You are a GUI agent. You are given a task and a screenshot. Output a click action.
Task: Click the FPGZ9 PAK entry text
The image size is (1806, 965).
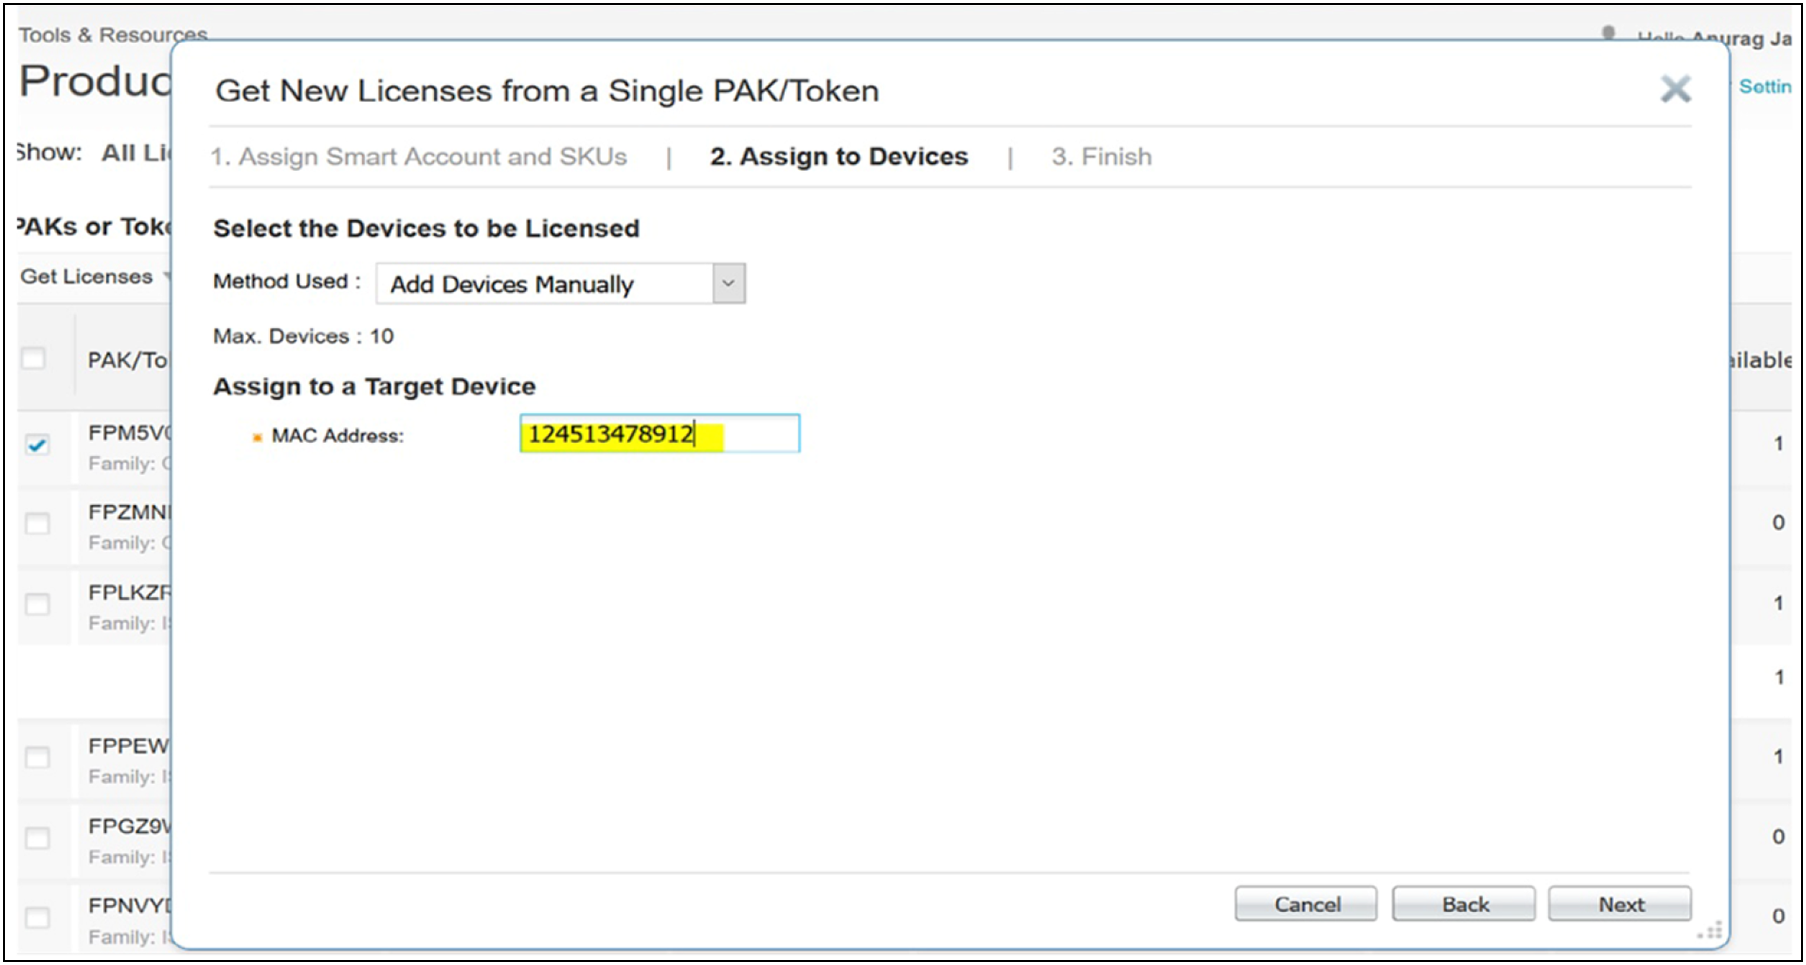tap(130, 826)
